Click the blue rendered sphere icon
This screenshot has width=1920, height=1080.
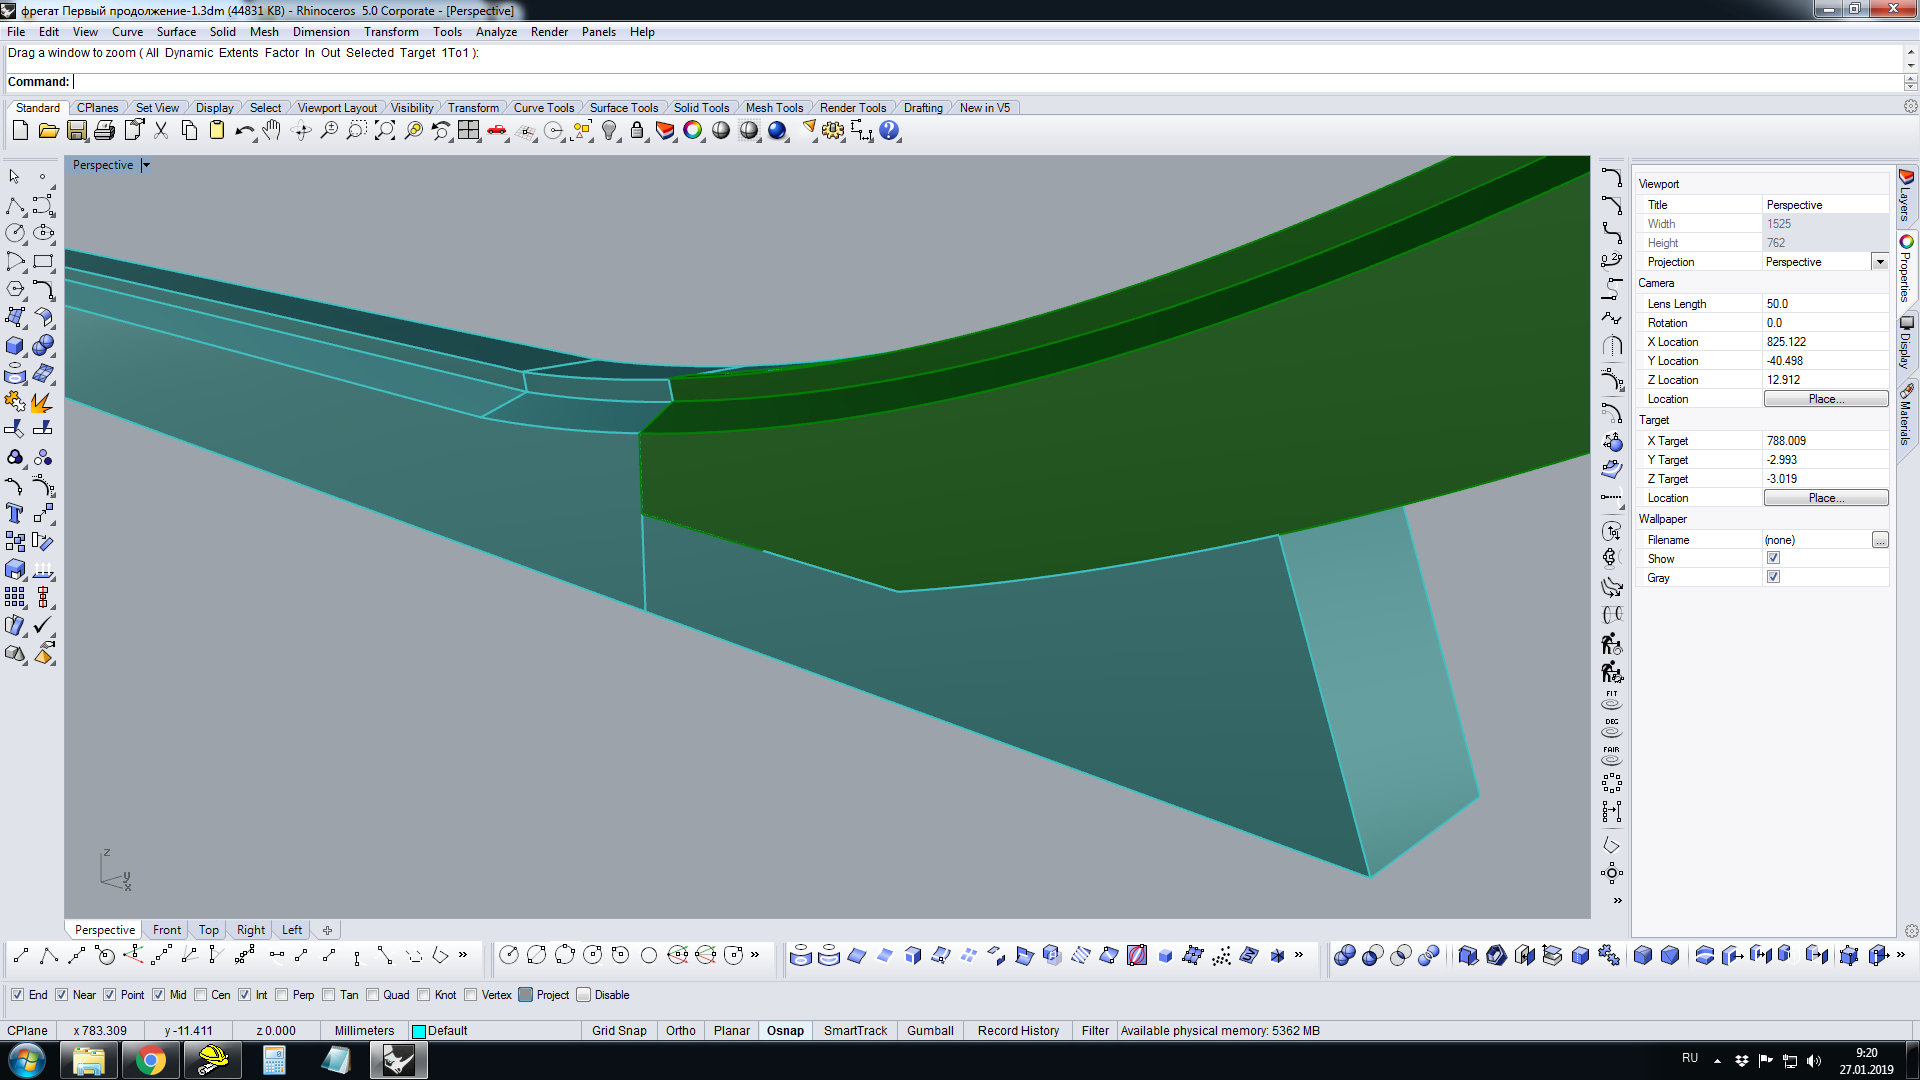[777, 131]
